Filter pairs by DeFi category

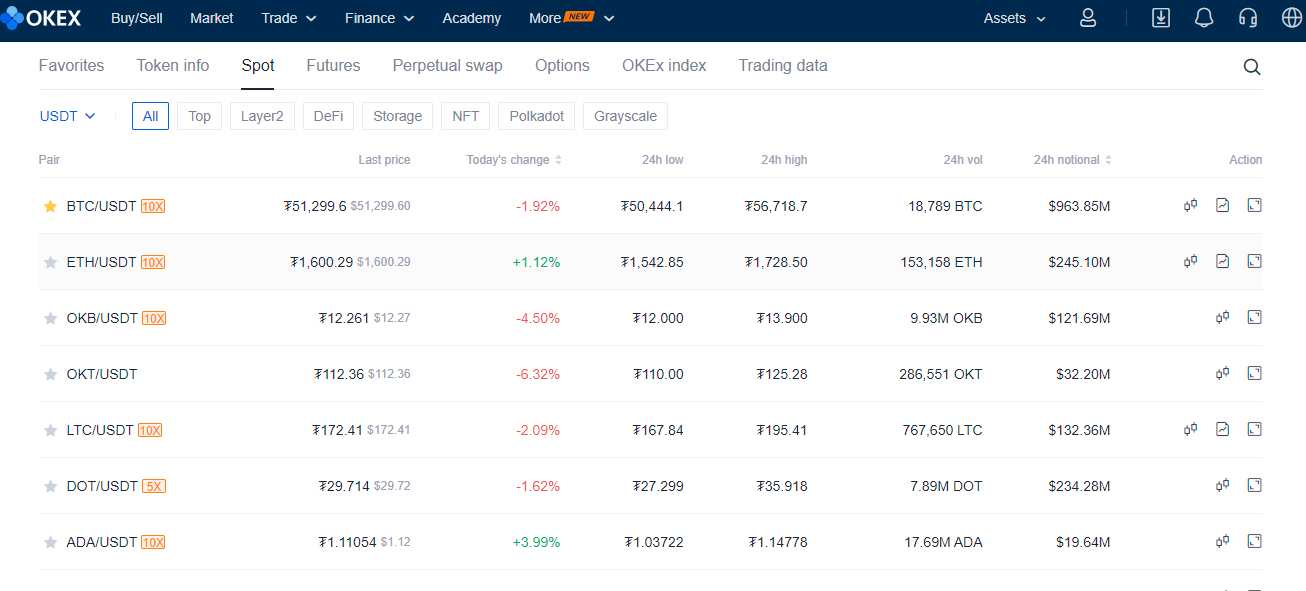tap(328, 116)
